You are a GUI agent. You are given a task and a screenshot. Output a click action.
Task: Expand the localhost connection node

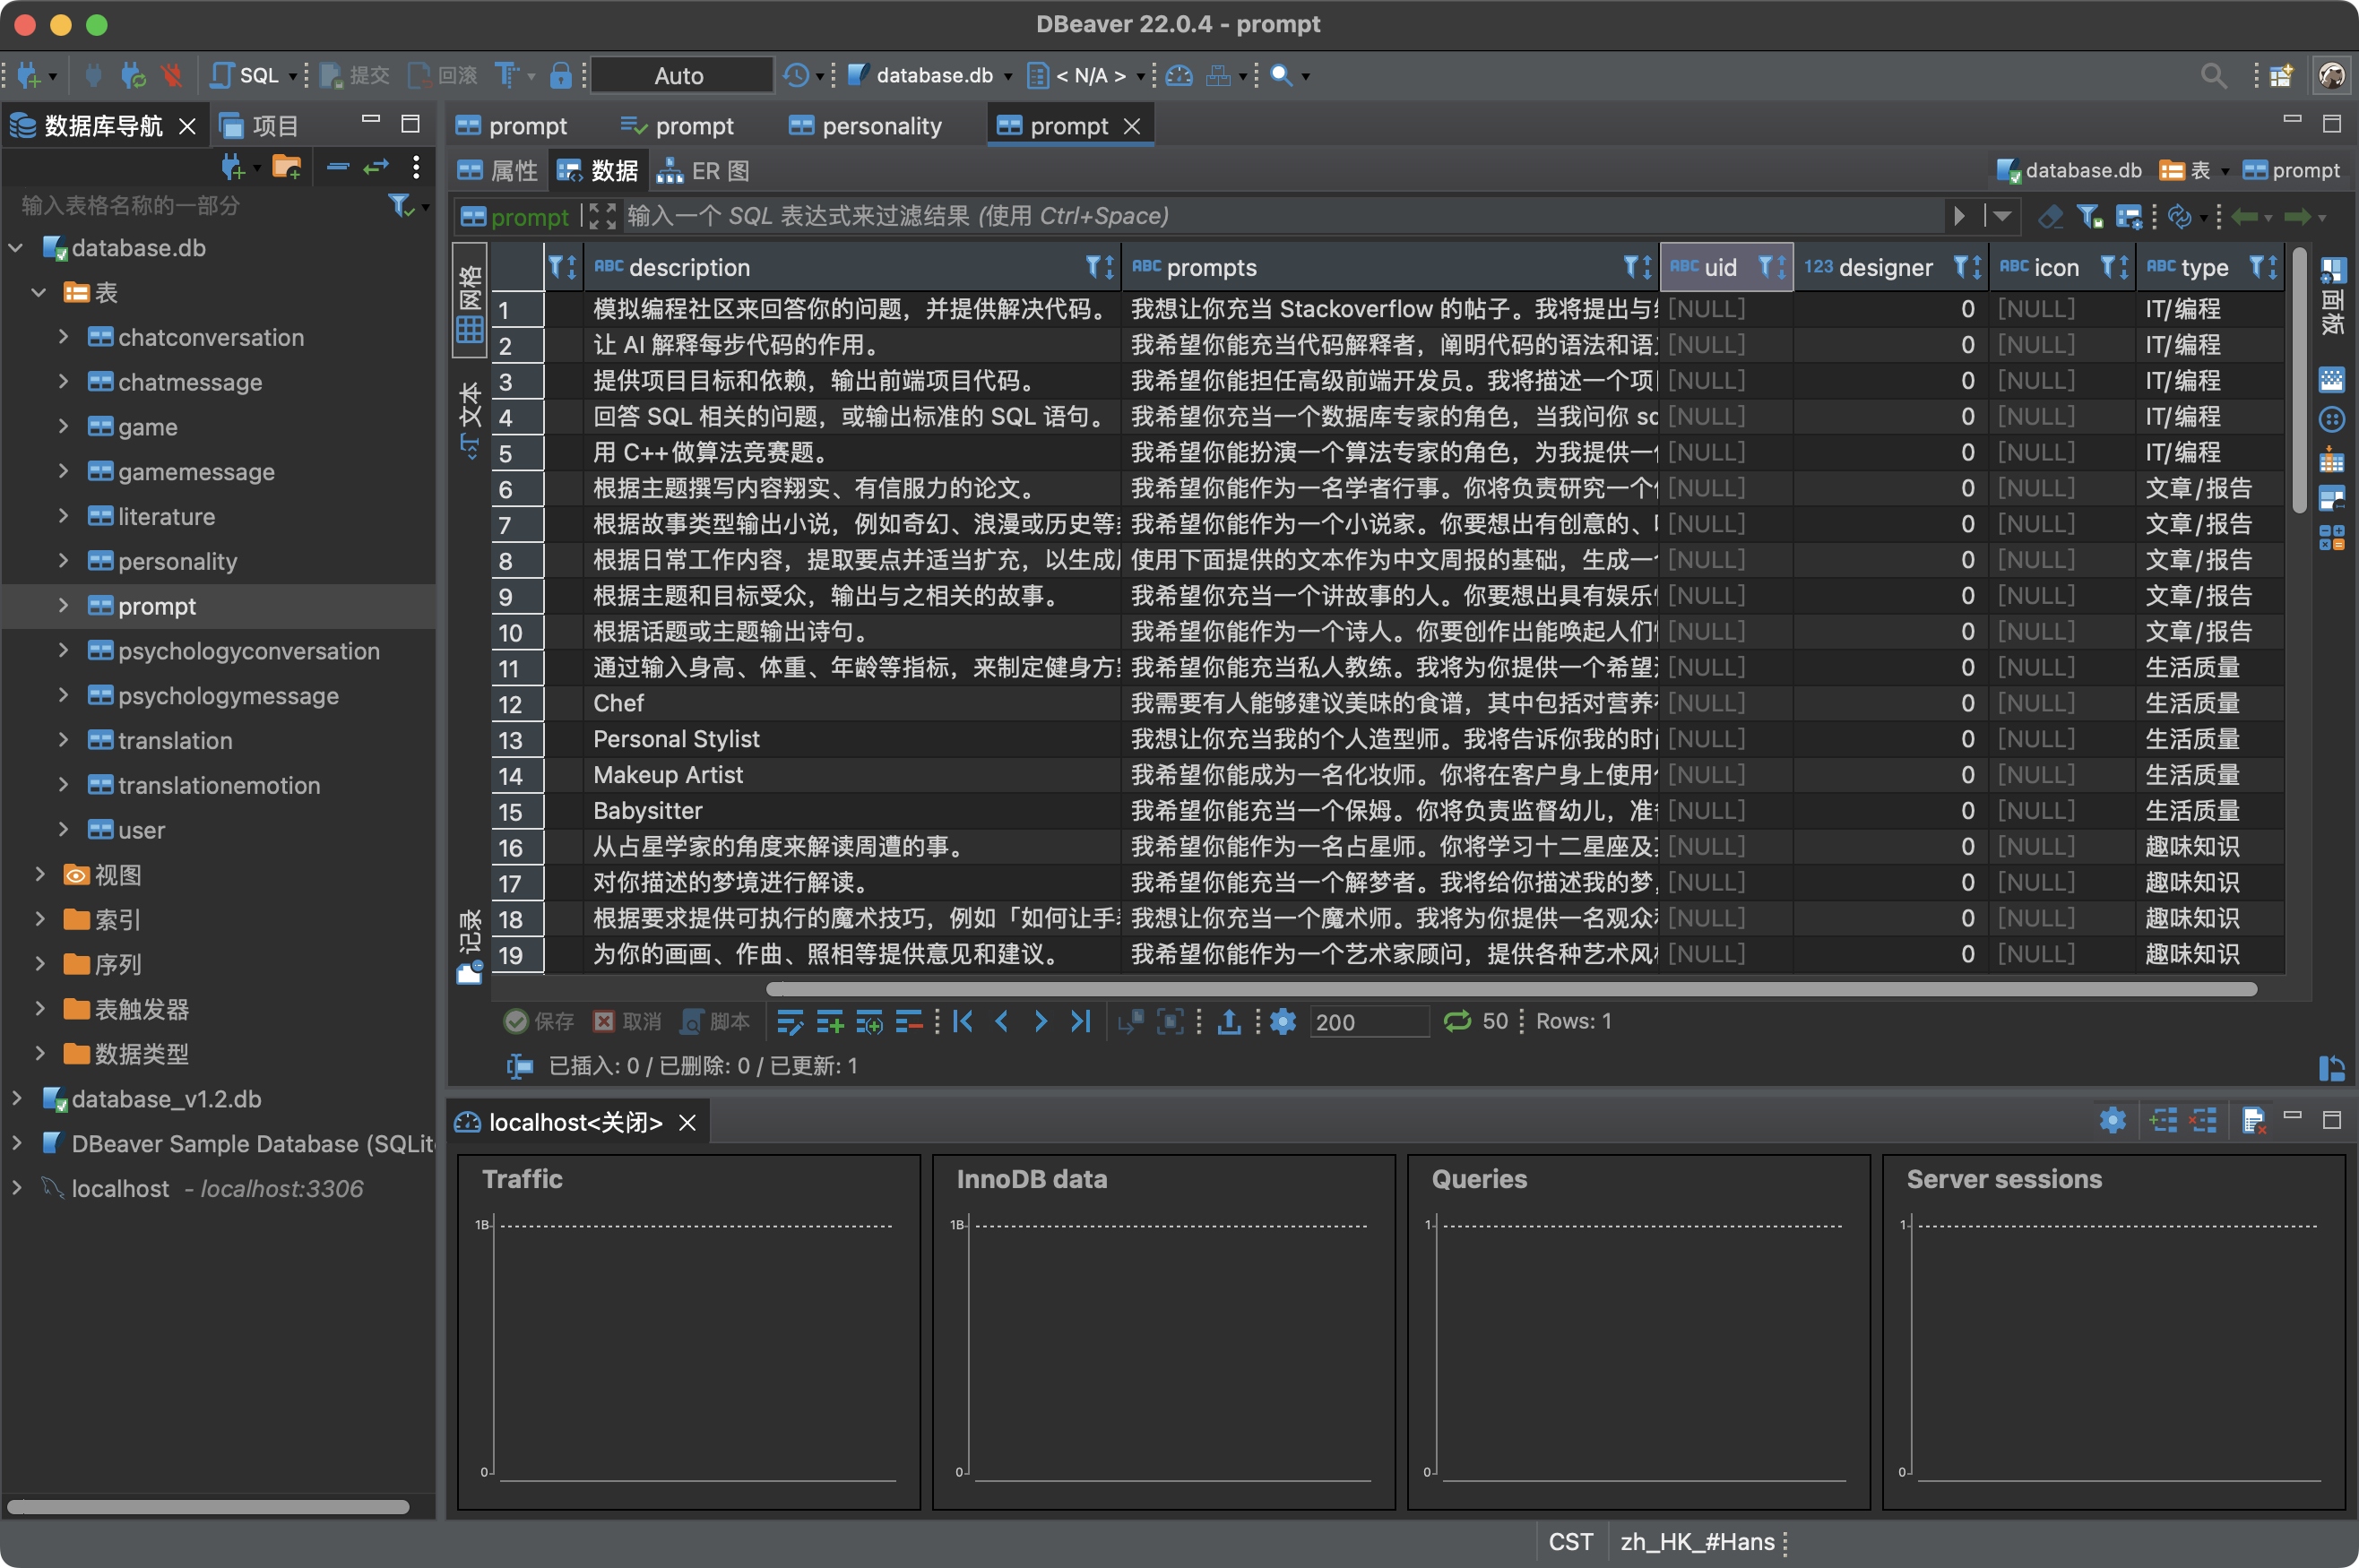click(16, 1188)
